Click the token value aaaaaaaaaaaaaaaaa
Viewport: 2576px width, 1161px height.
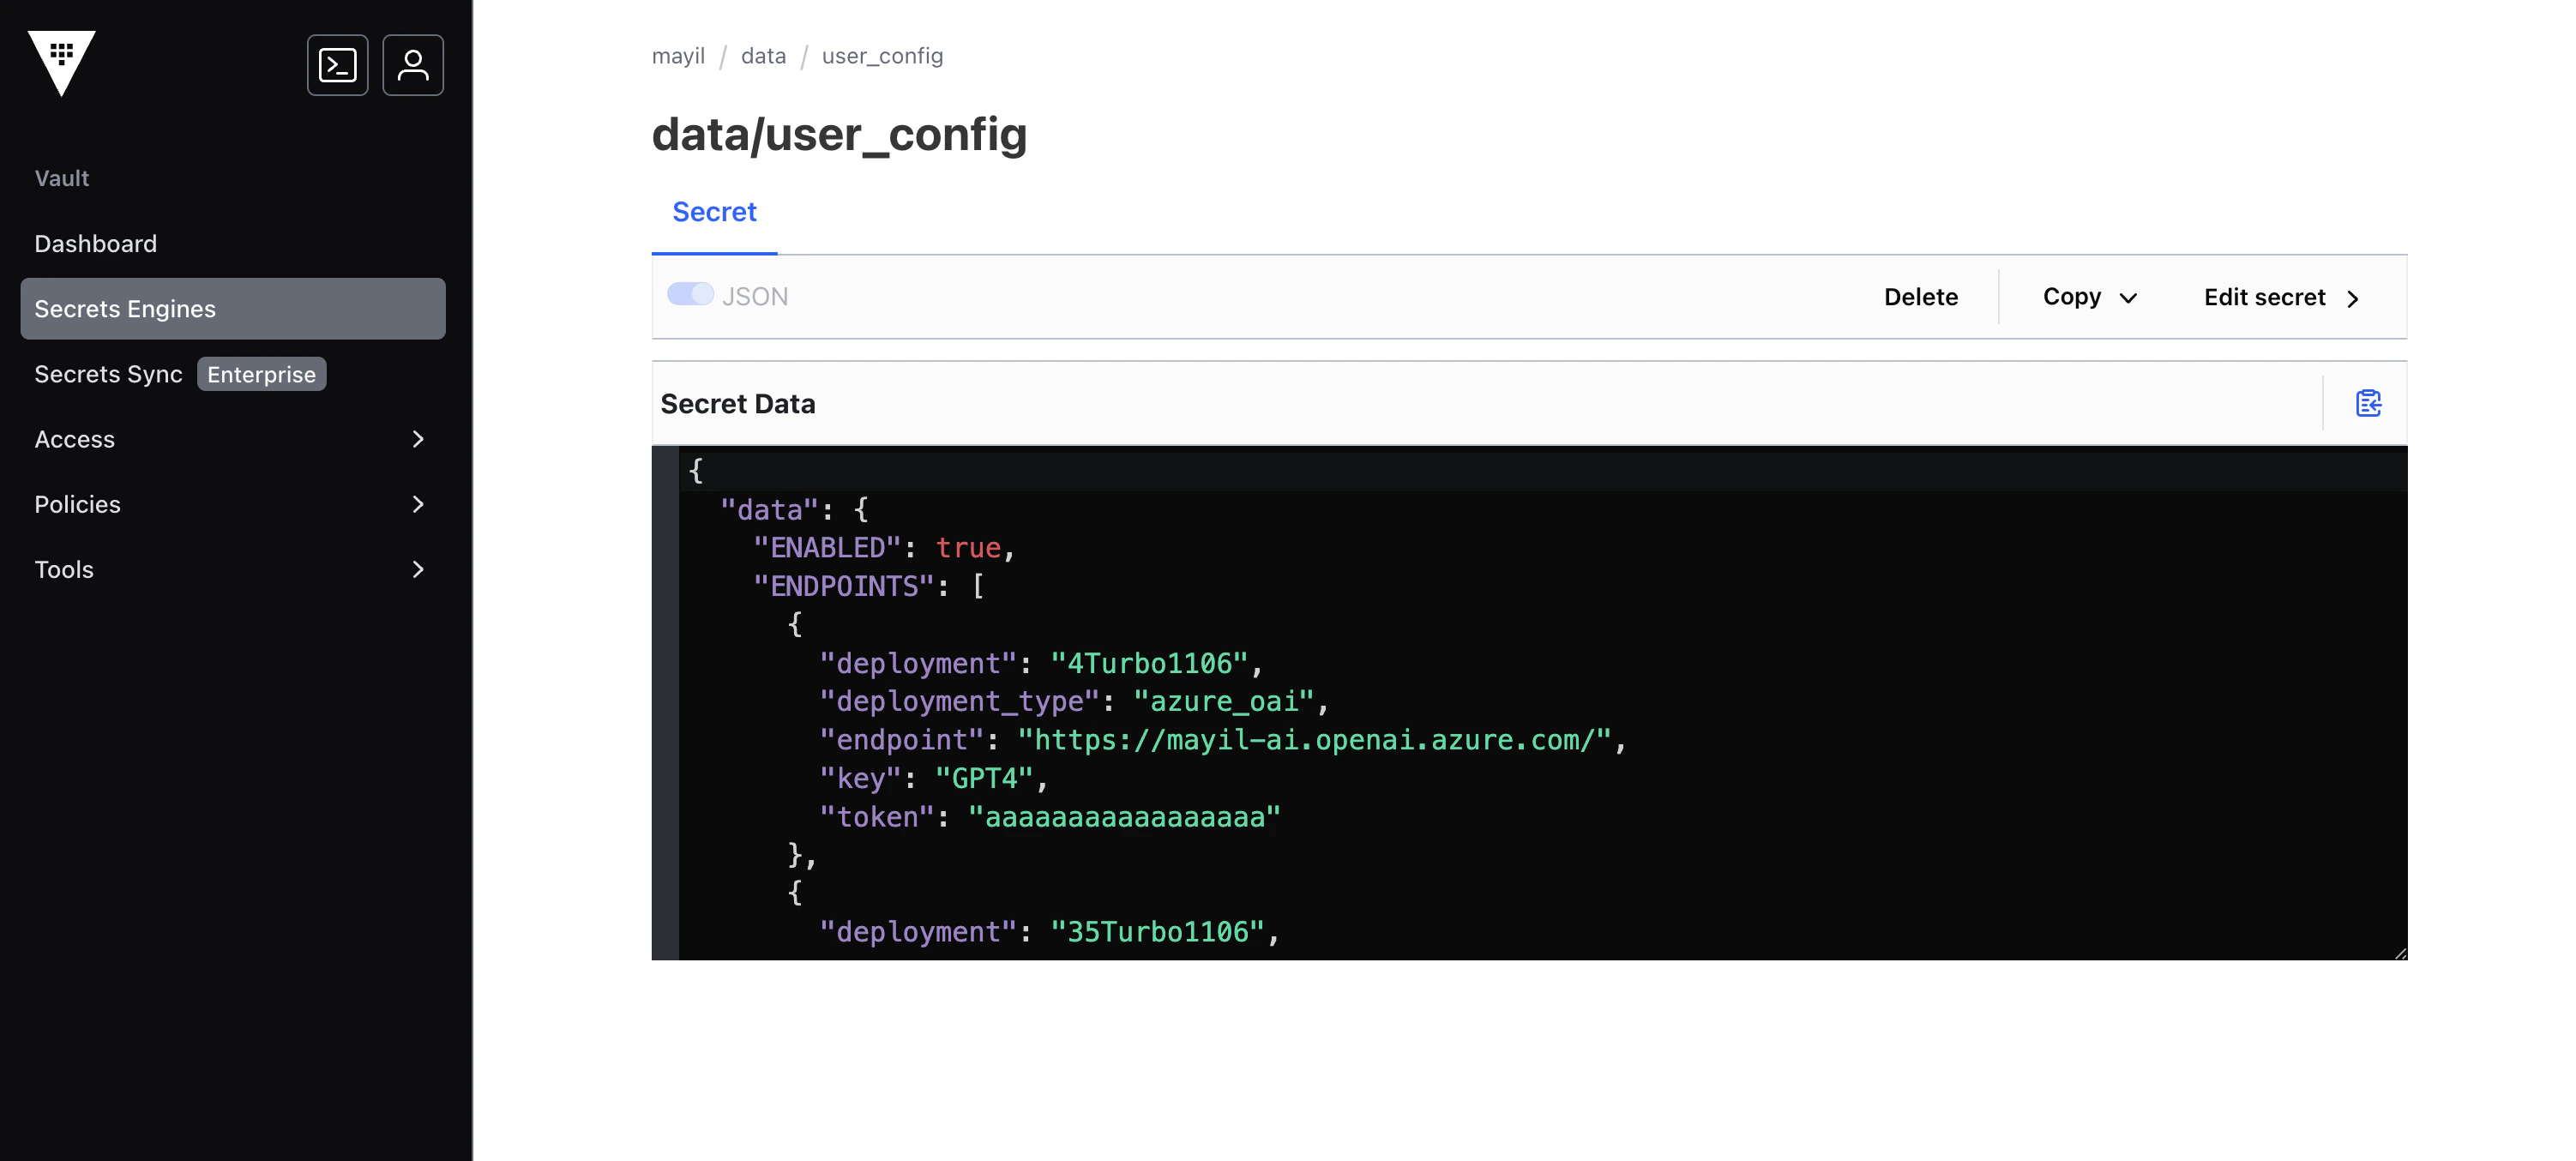(1124, 817)
